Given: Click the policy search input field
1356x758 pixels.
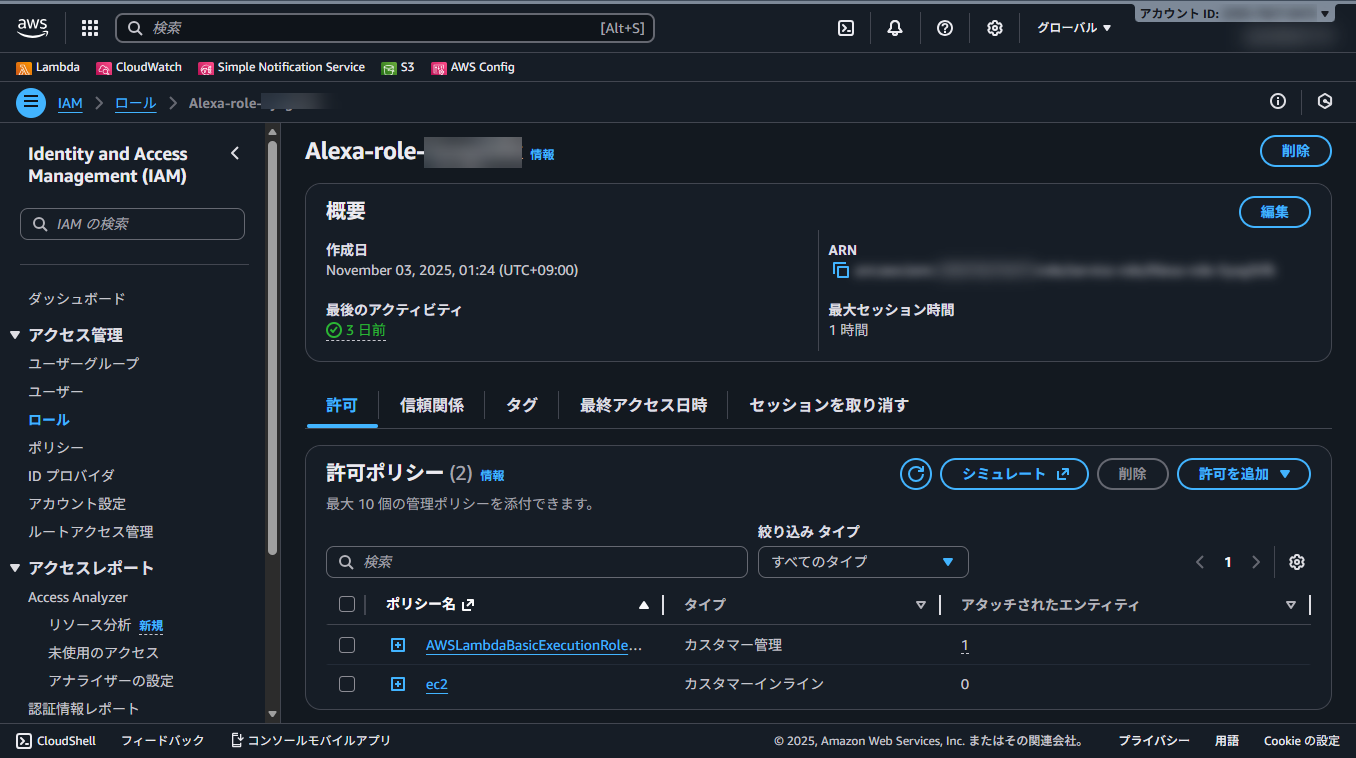Looking at the screenshot, I should point(536,562).
